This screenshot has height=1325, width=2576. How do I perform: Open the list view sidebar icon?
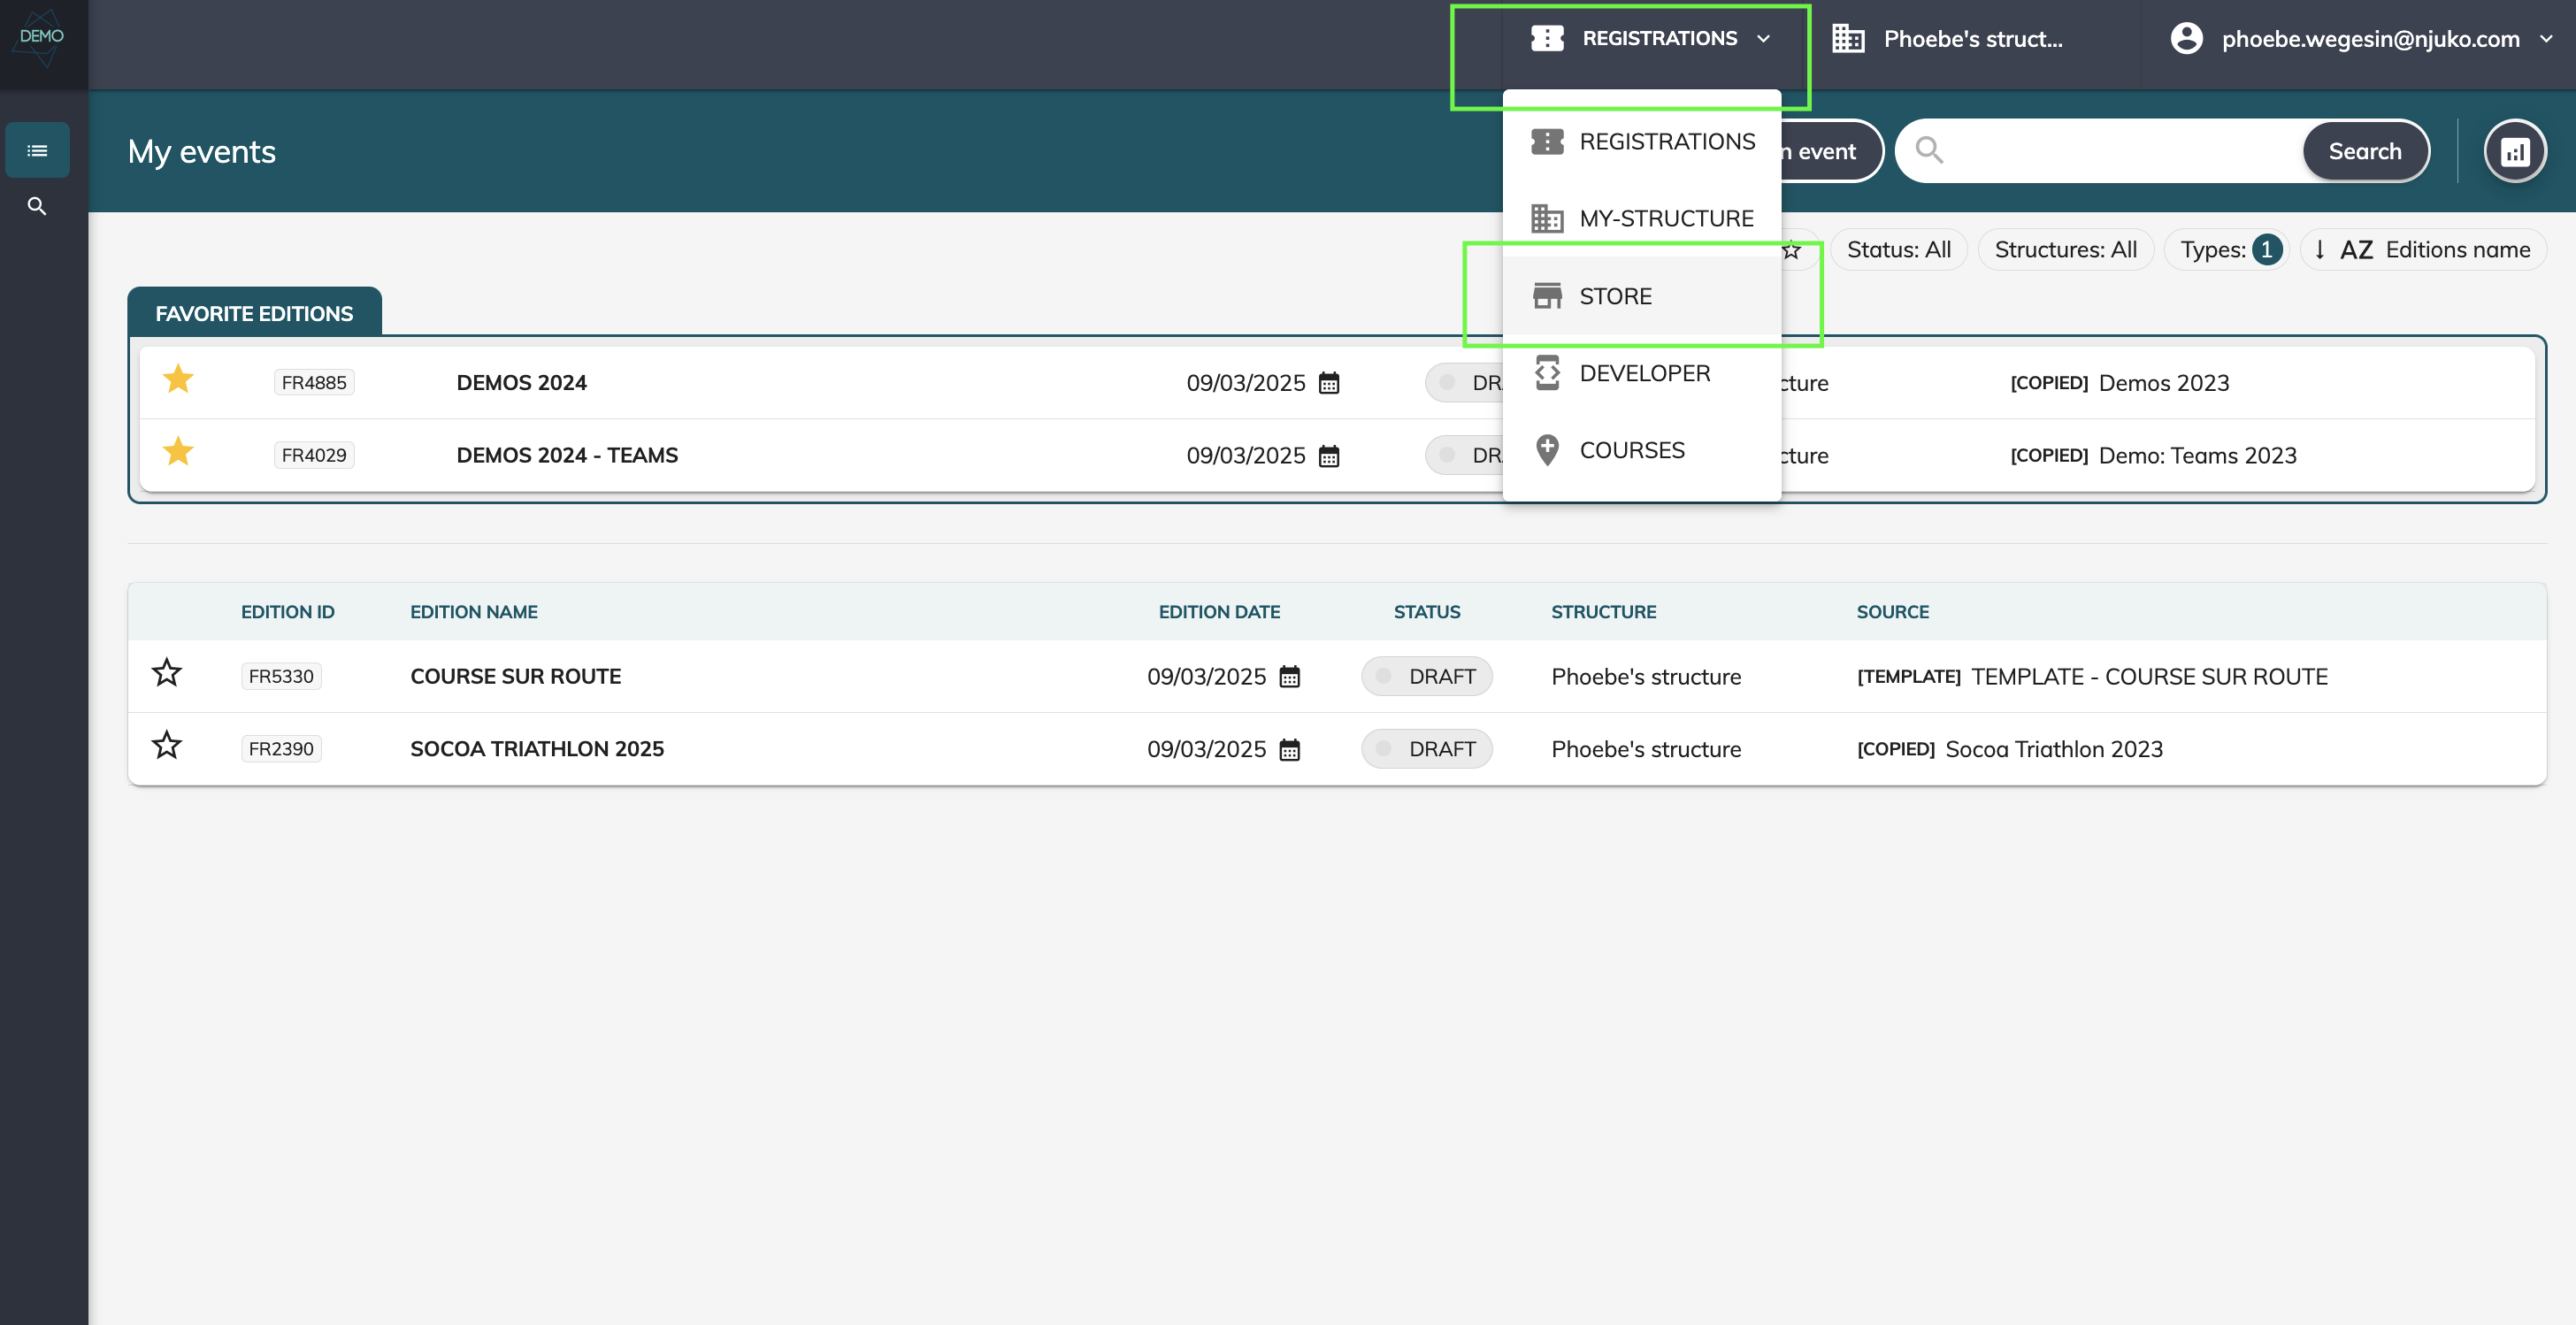(37, 150)
